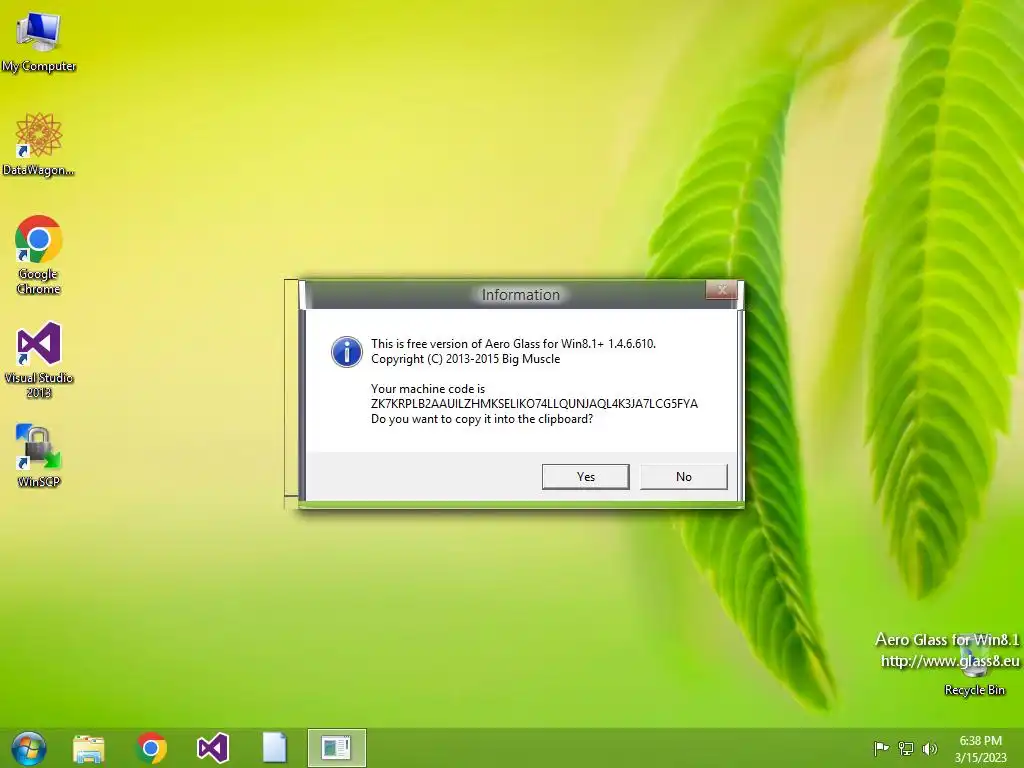Select the Google Chrome desktop shortcut
This screenshot has height=768, width=1024.
coord(39,255)
